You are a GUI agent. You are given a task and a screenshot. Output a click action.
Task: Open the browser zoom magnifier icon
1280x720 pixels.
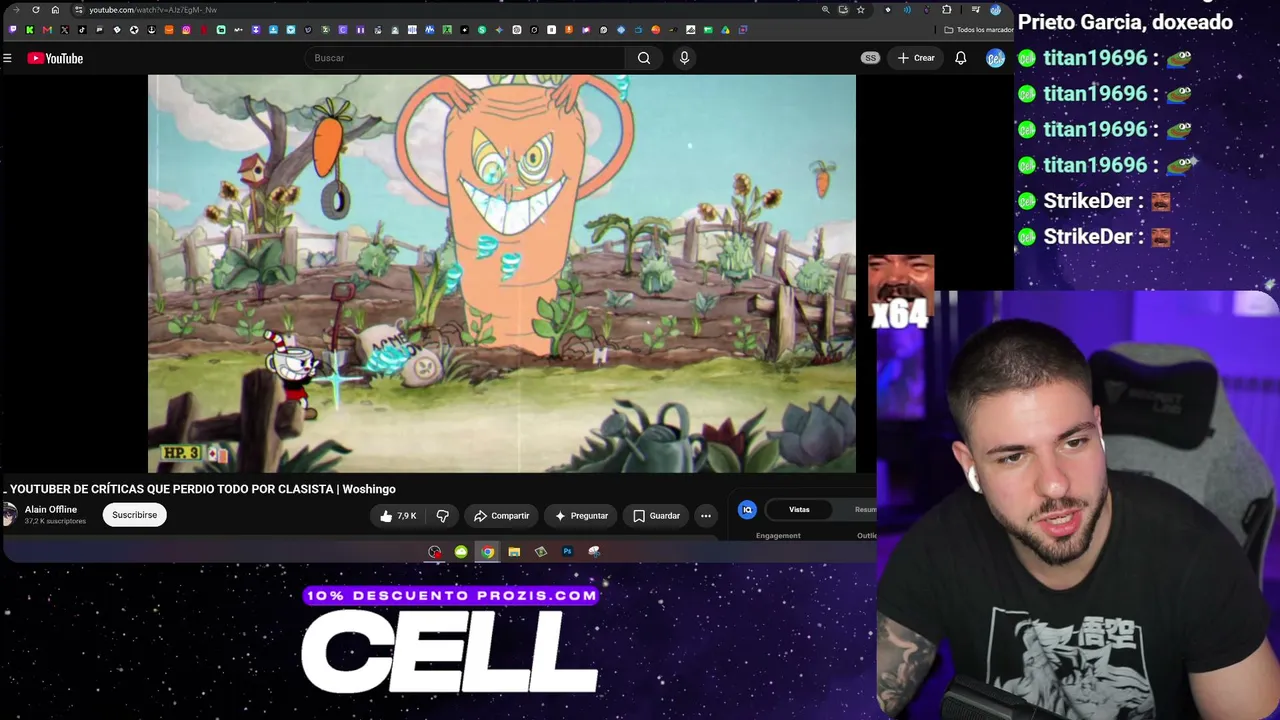[825, 10]
